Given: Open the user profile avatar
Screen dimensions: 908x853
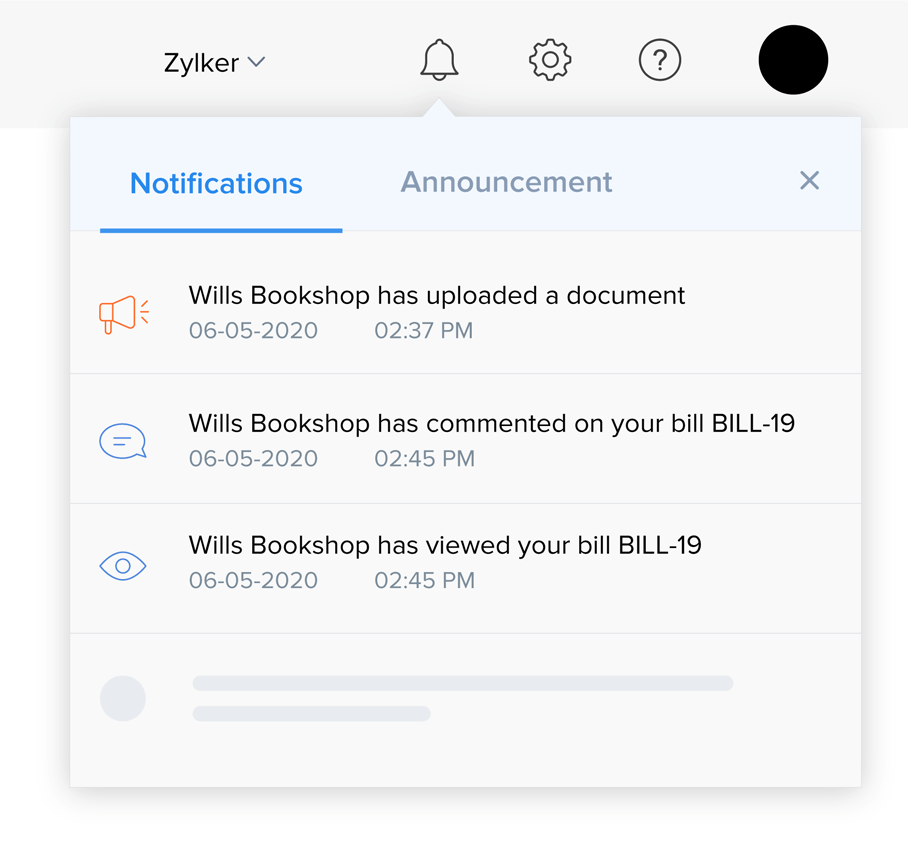Looking at the screenshot, I should point(793,60).
